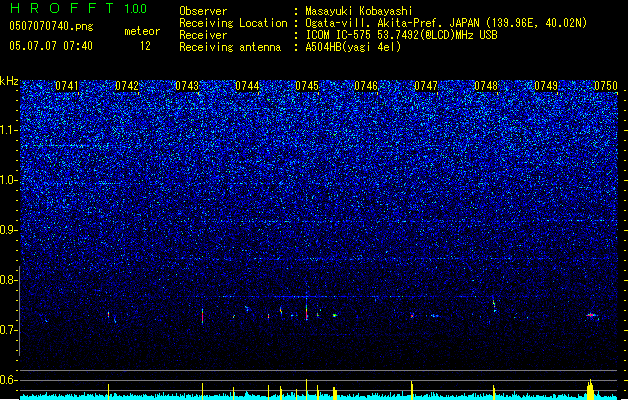Click the 0750 time marker

tap(606, 86)
